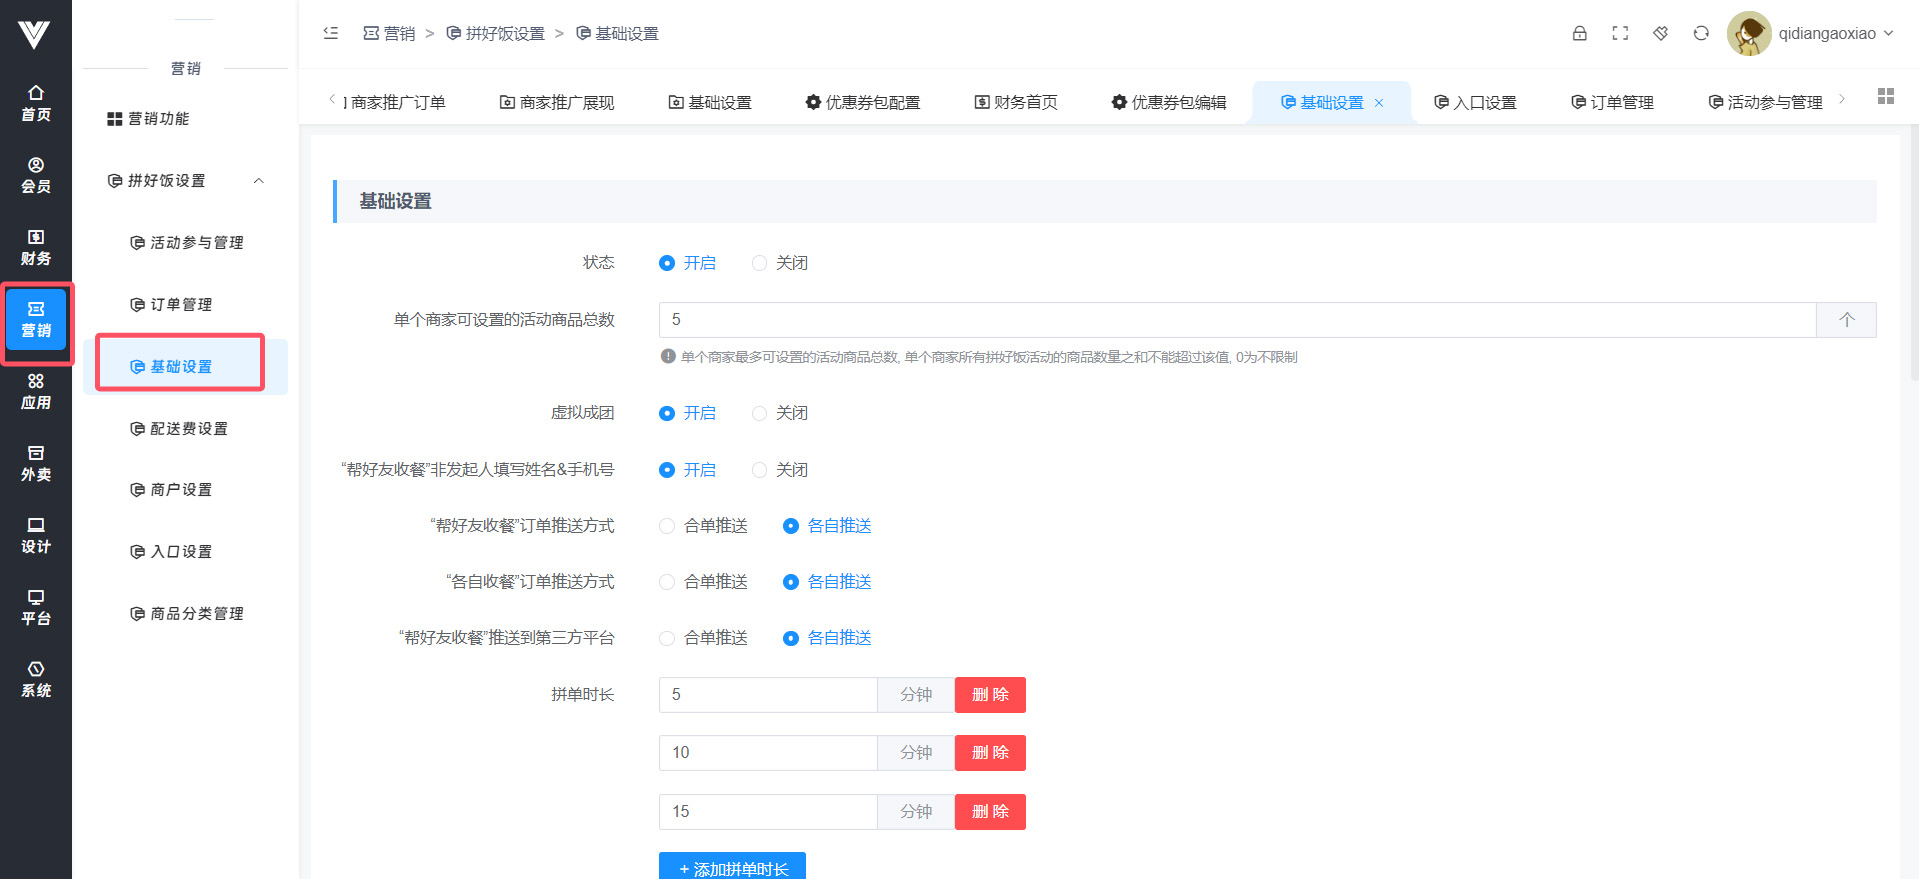Open 财务 section in left sidebar
Screen dimensions: 1919x879
click(x=36, y=247)
